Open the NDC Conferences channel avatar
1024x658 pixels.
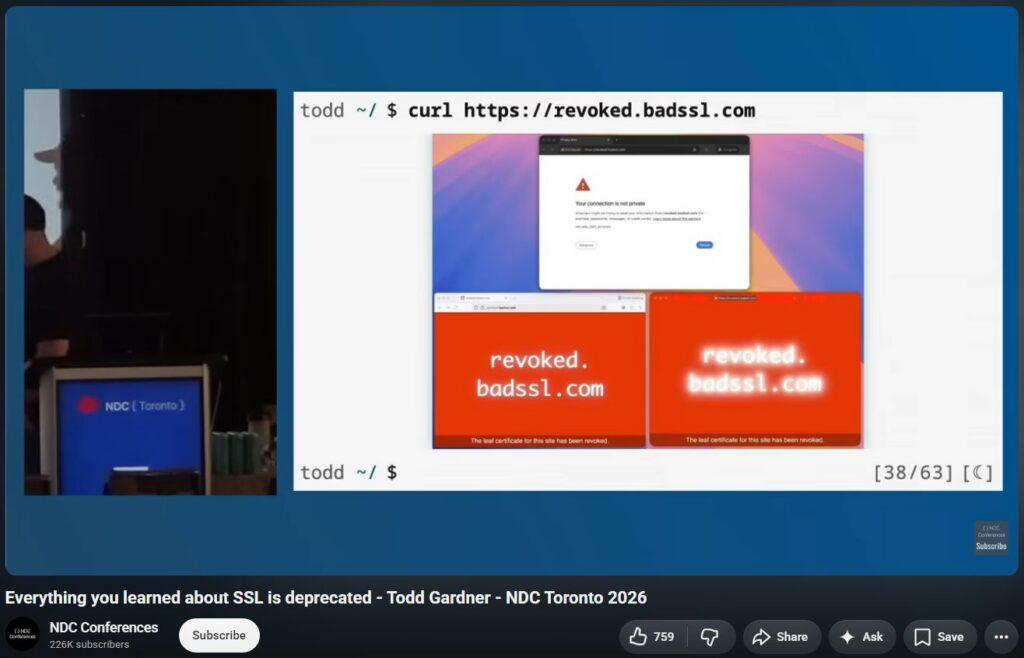[x=23, y=634]
